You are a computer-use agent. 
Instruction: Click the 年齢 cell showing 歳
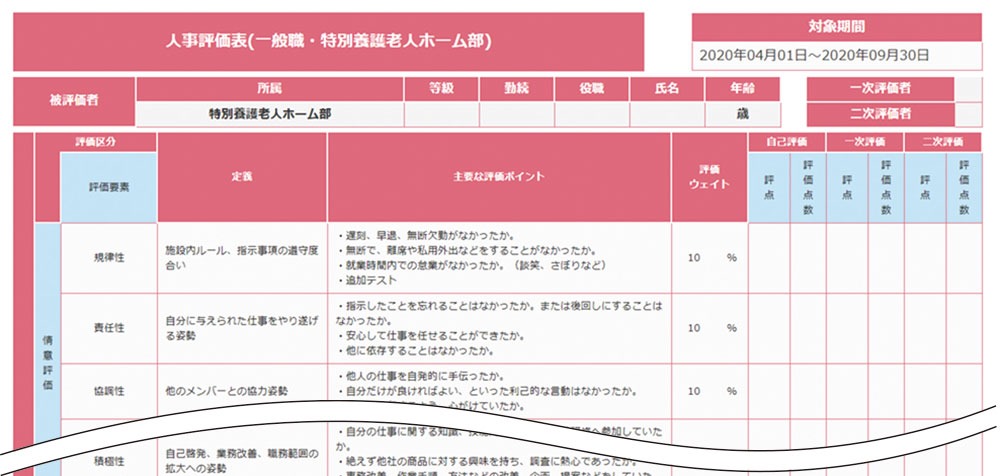(742, 114)
